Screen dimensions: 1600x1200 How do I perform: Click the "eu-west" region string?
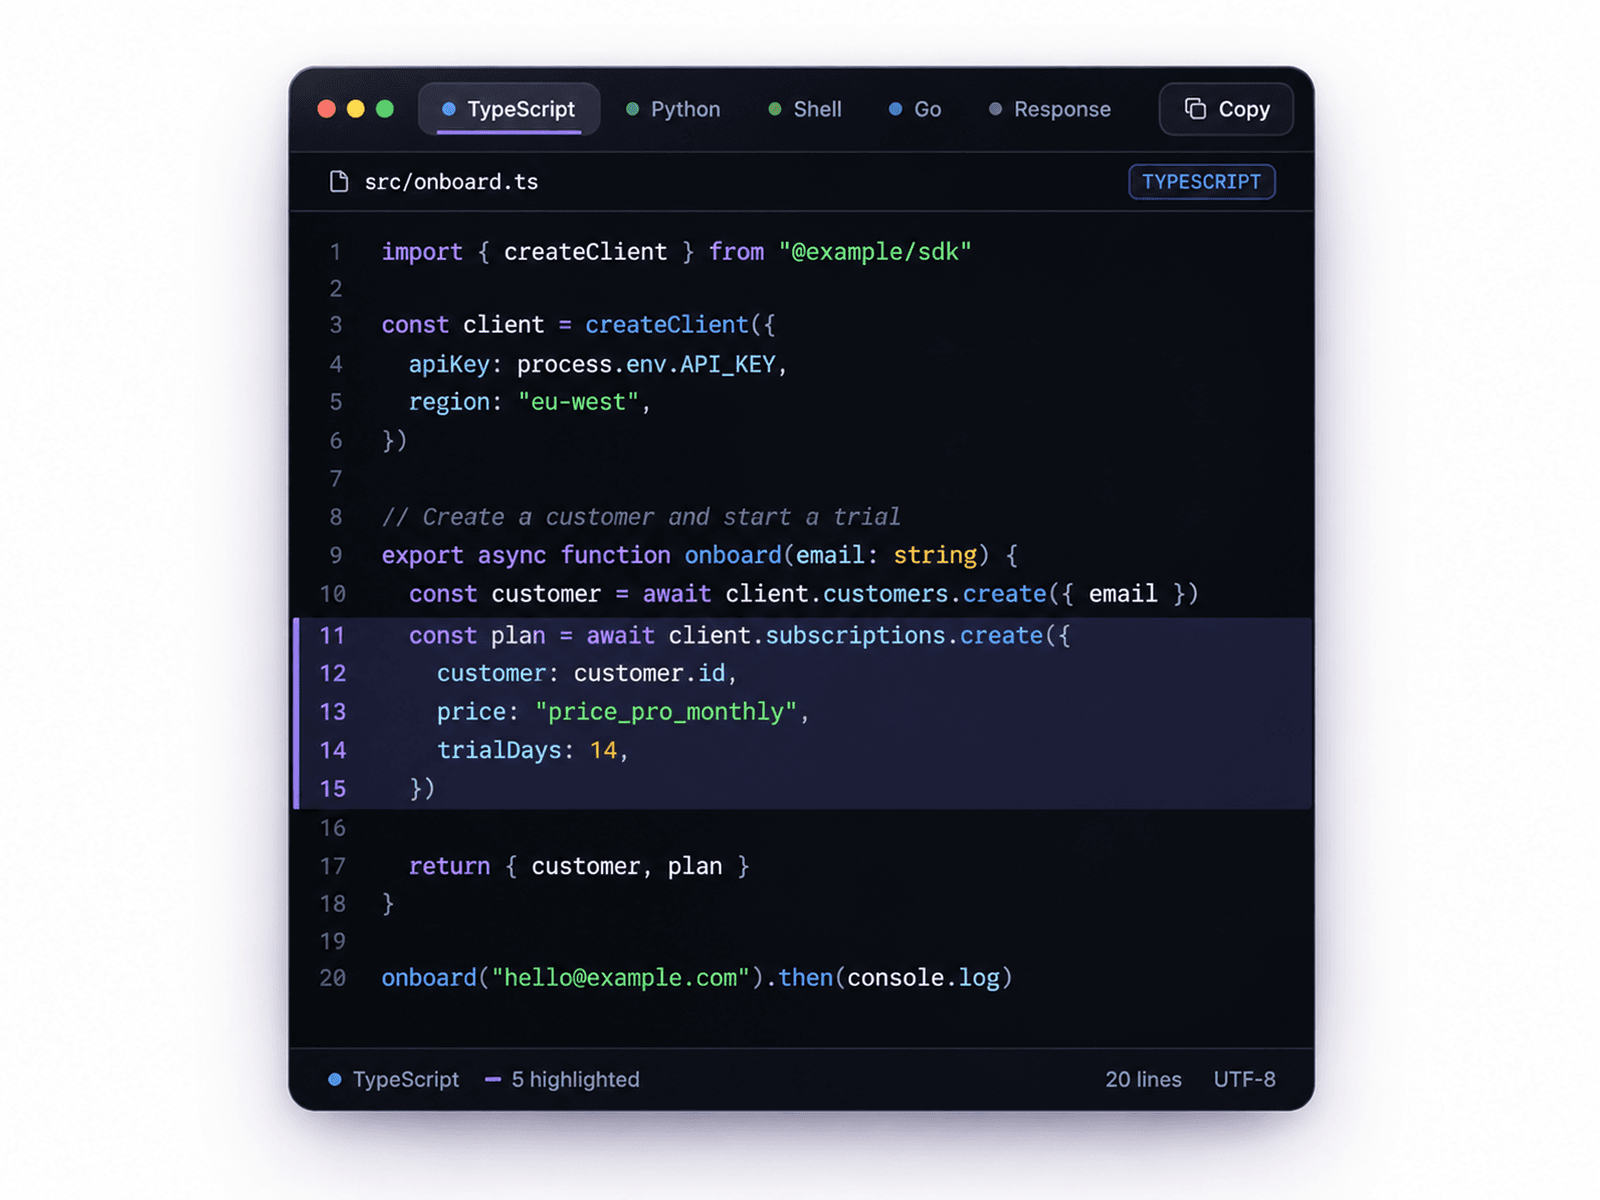pos(578,402)
